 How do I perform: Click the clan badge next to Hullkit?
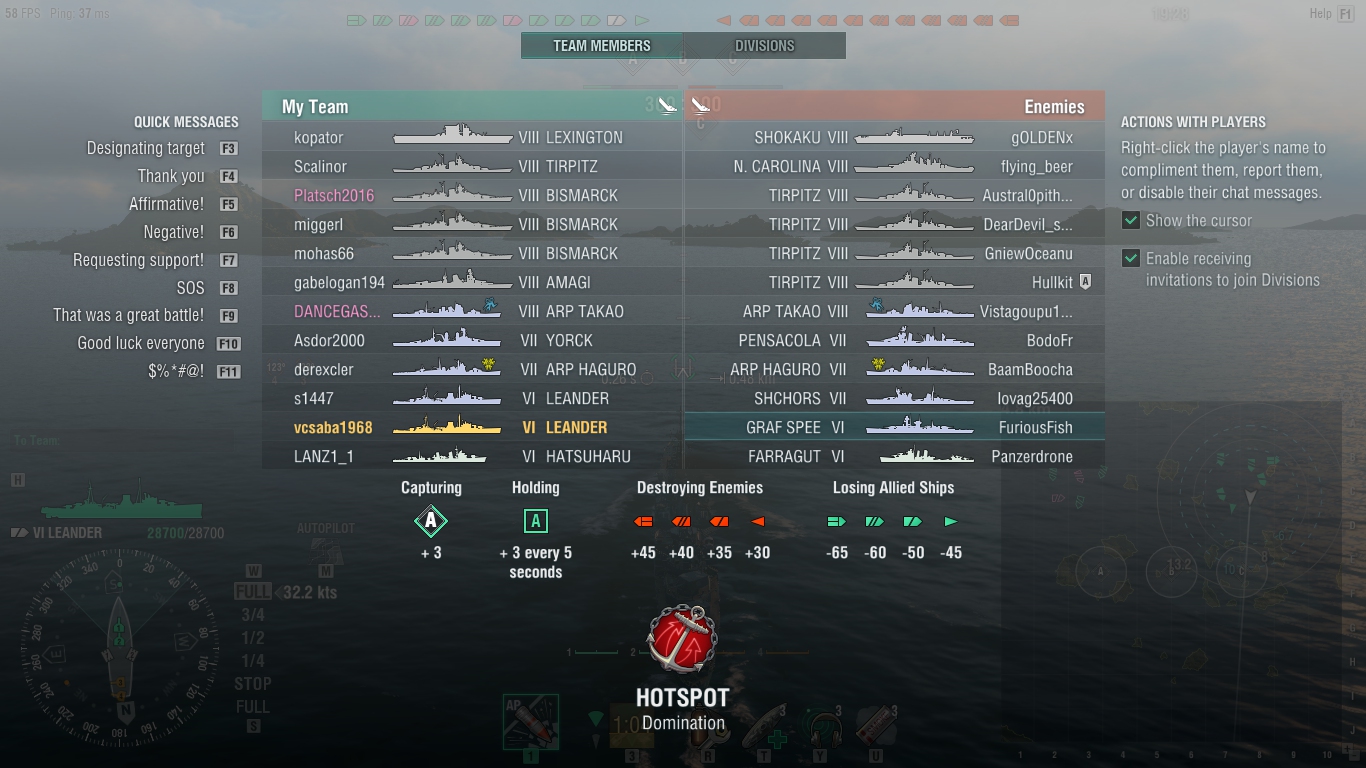coord(1086,283)
